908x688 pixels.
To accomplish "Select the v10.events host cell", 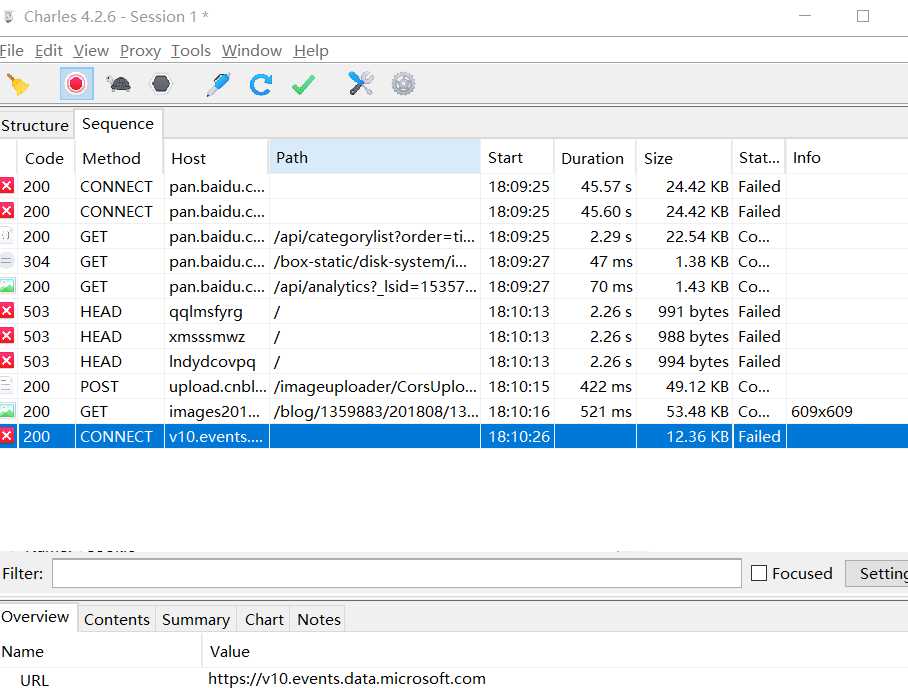I will (216, 436).
